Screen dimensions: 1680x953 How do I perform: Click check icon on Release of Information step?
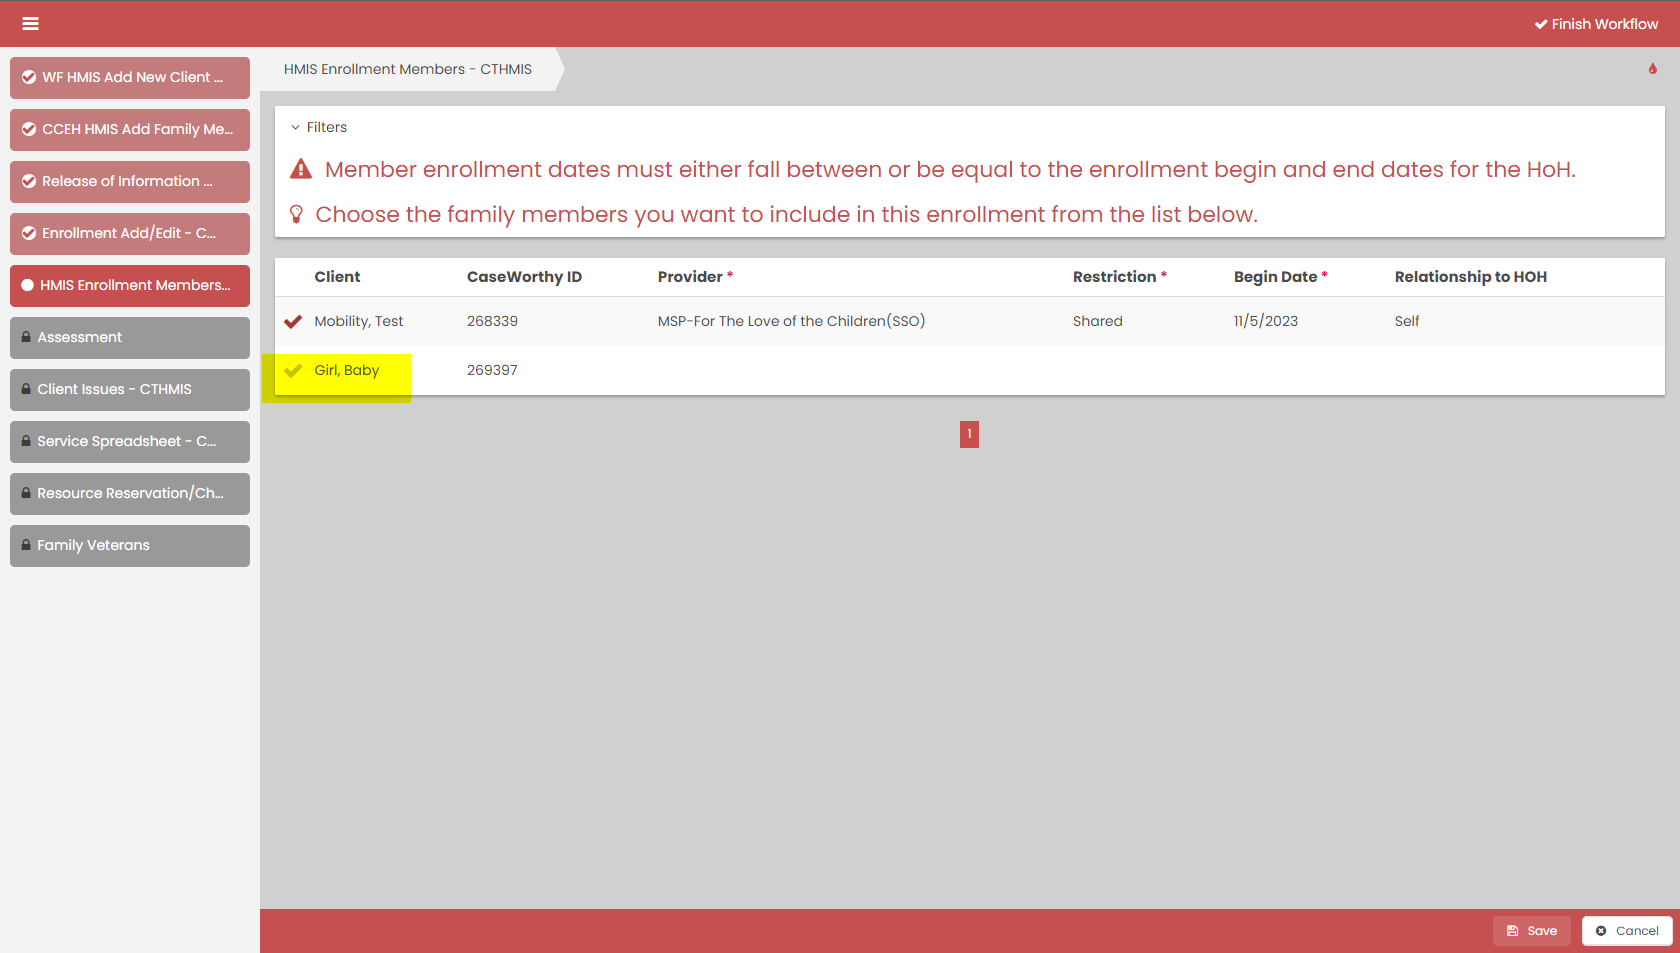pos(29,182)
